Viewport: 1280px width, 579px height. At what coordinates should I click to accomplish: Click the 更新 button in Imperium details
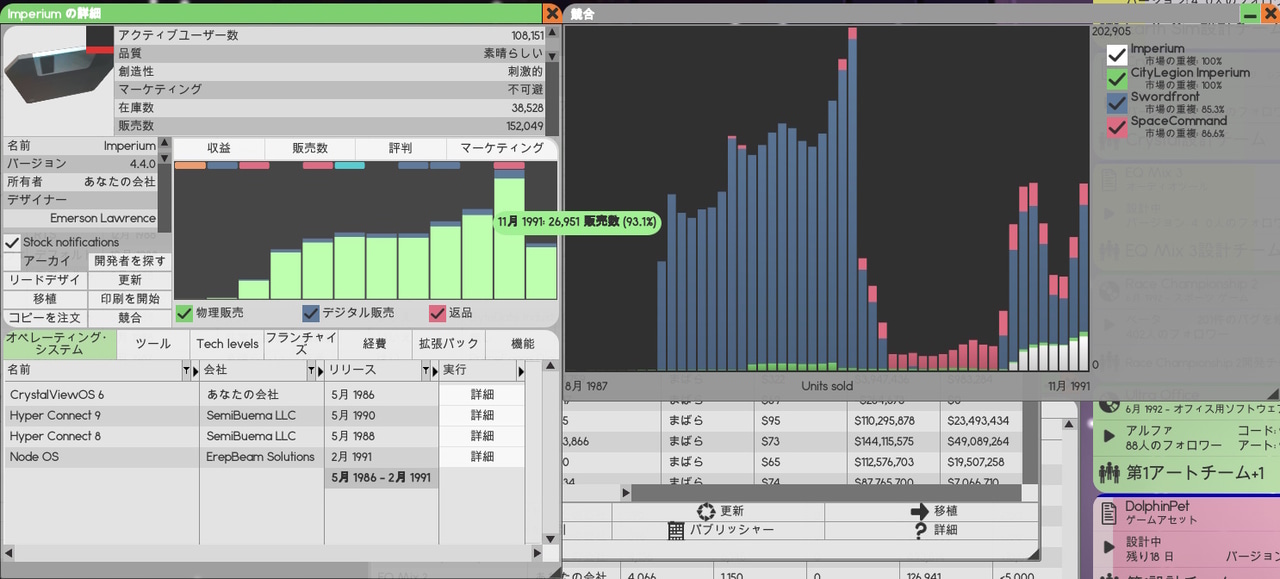coord(130,280)
